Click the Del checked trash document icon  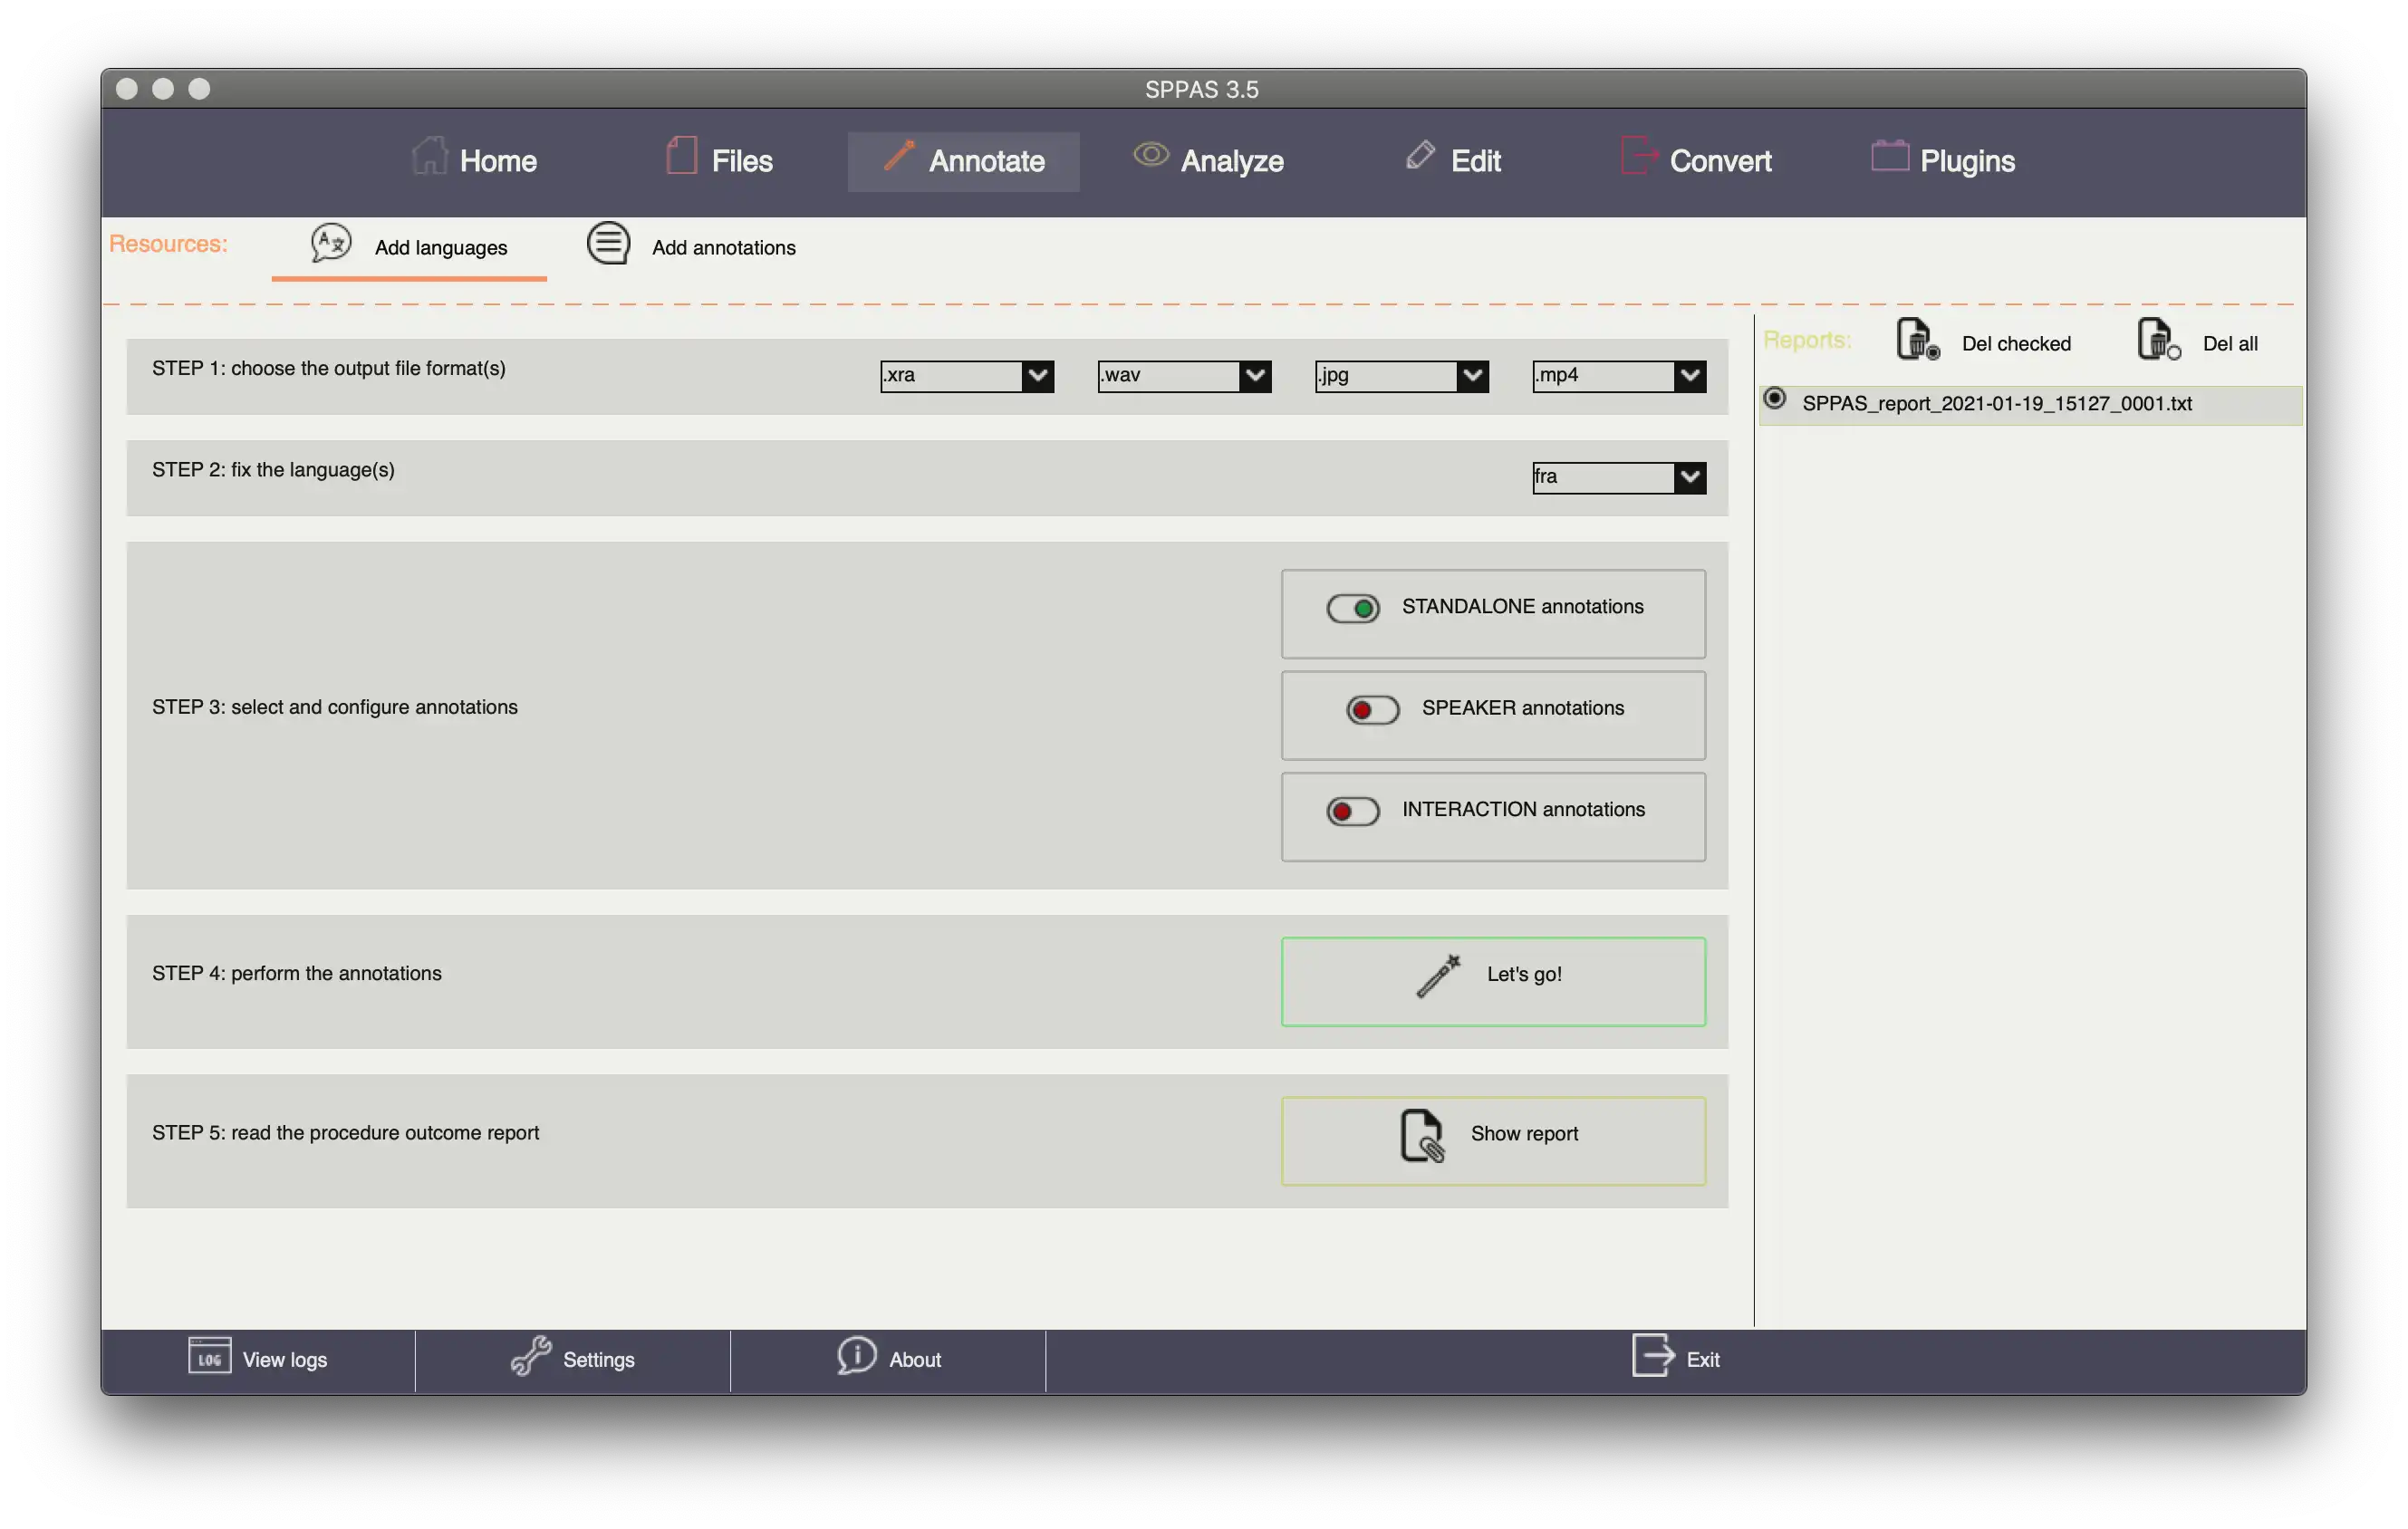1917,340
